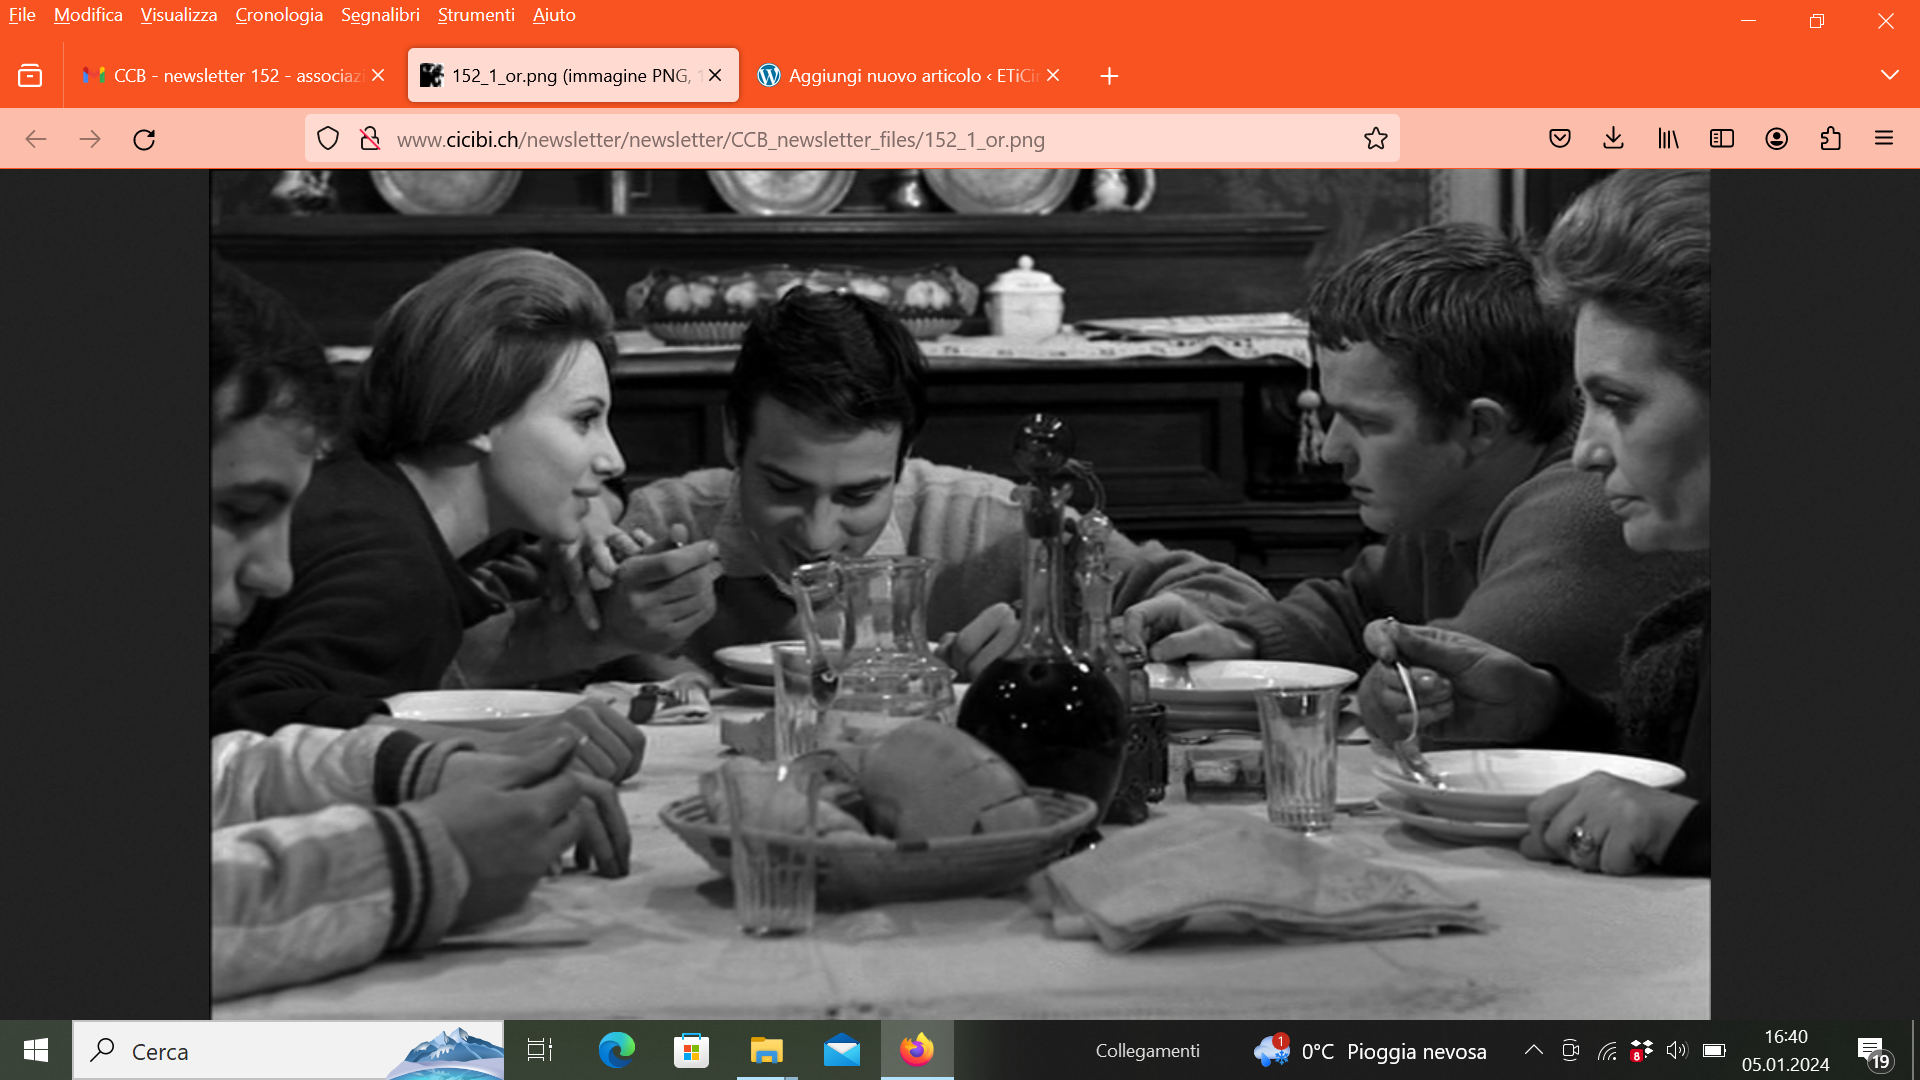The width and height of the screenshot is (1920, 1080).
Task: Click the Firefox taskbar icon
Action: (x=917, y=1050)
